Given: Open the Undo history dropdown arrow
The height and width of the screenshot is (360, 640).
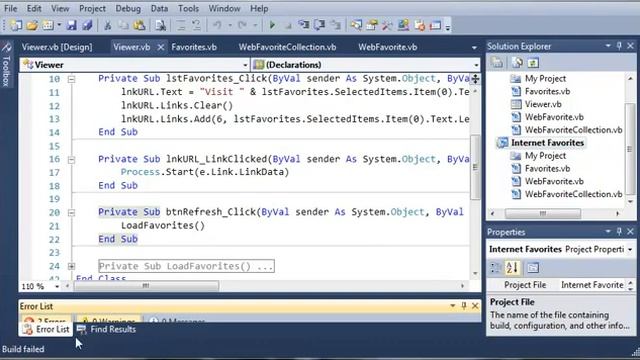Looking at the screenshot, I should 230,25.
